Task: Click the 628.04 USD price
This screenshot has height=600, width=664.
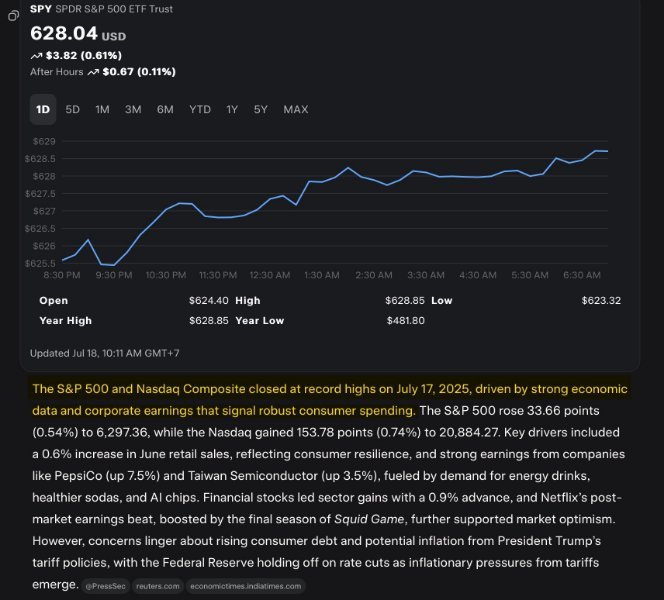Action: click(x=78, y=33)
